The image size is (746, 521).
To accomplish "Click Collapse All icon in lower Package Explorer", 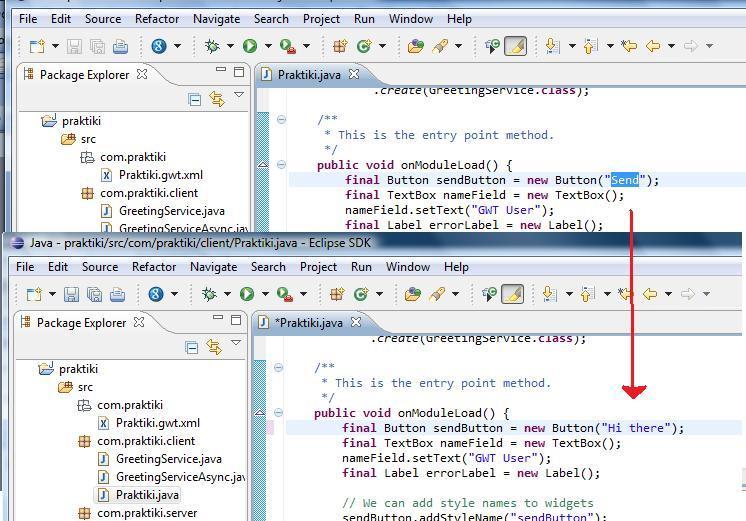I will (x=191, y=348).
